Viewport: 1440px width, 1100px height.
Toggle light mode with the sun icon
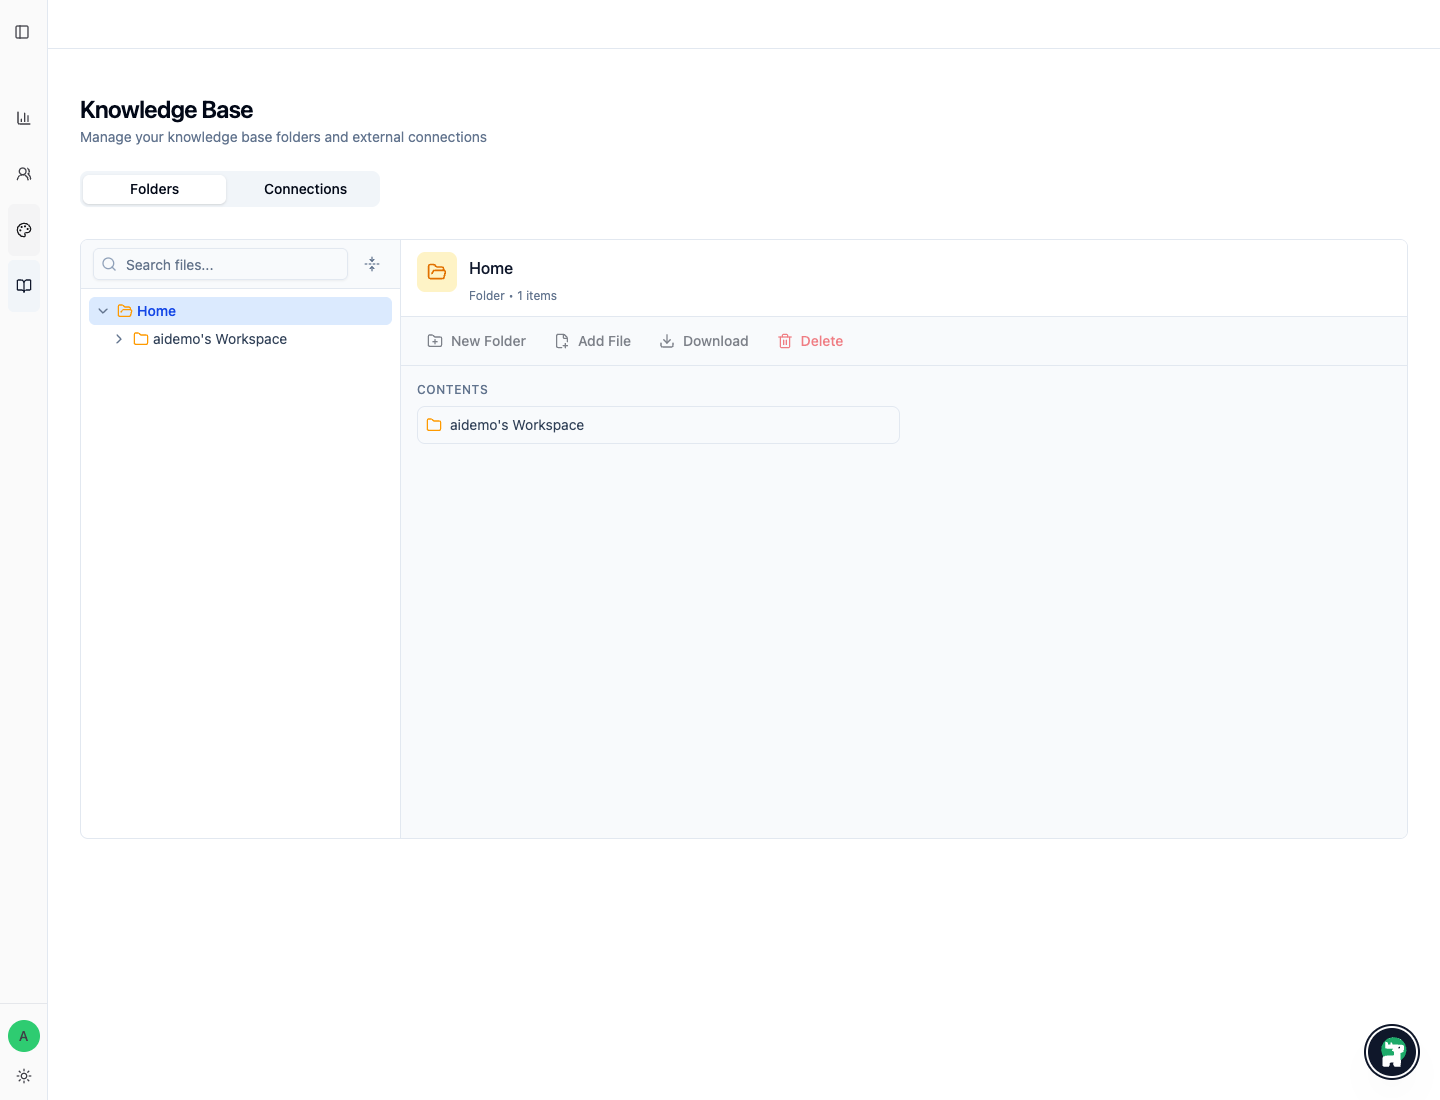tap(23, 1076)
